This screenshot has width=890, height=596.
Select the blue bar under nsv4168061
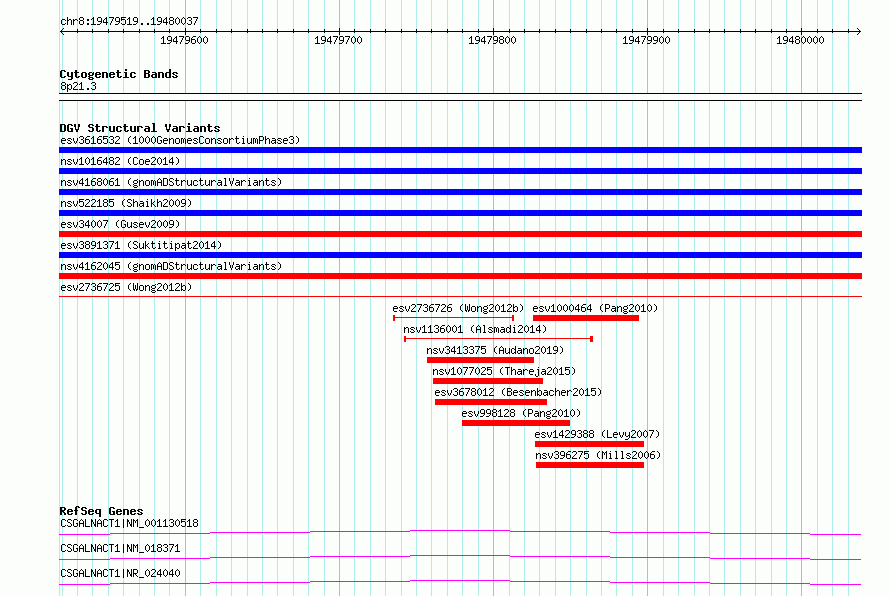tap(460, 192)
